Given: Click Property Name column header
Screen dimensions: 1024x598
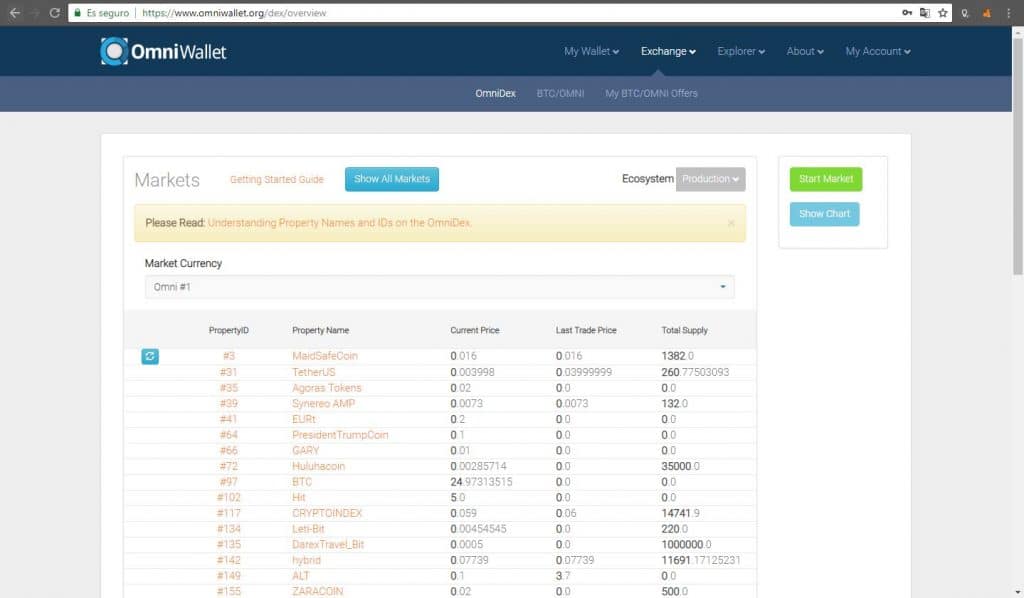Looking at the screenshot, I should [x=320, y=330].
